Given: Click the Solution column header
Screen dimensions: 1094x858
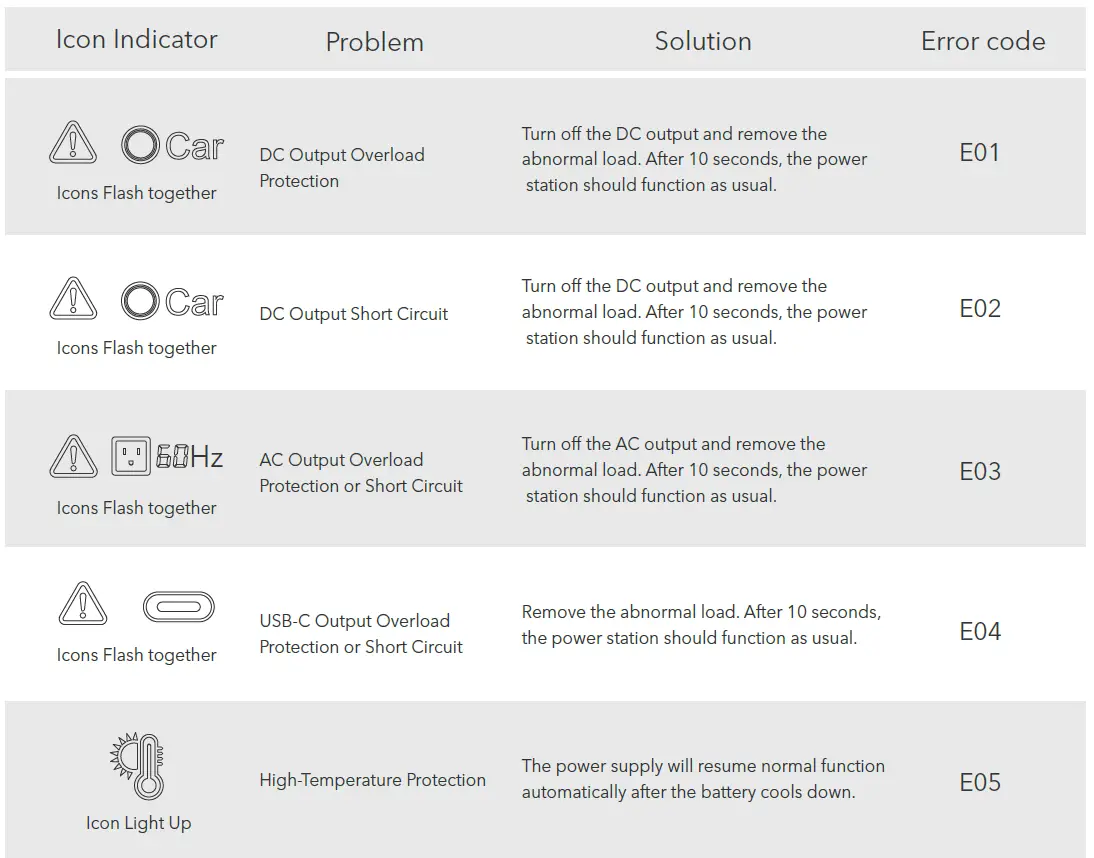Looking at the screenshot, I should pos(702,41).
